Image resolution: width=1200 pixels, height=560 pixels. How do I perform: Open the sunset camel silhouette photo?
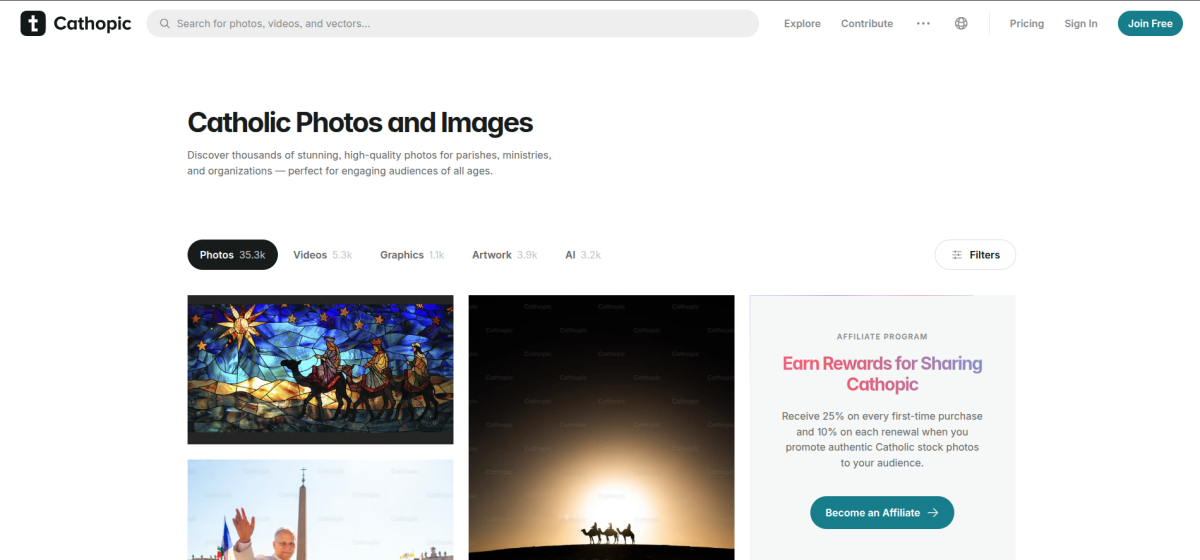point(601,427)
